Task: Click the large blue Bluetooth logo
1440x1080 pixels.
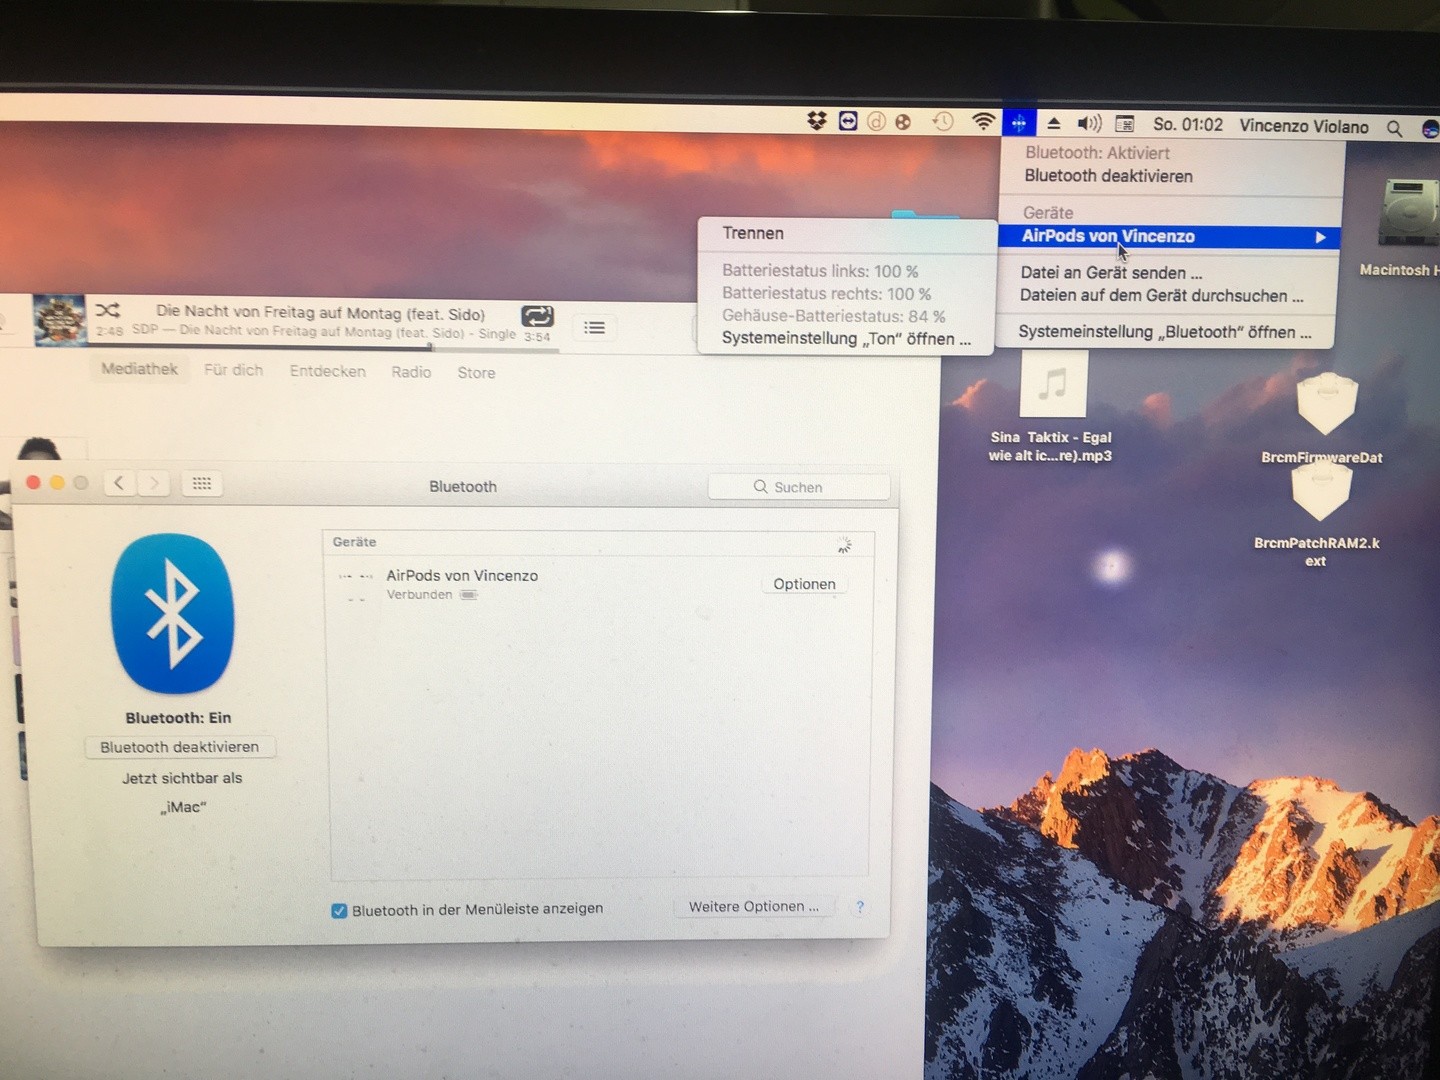Action: 173,614
